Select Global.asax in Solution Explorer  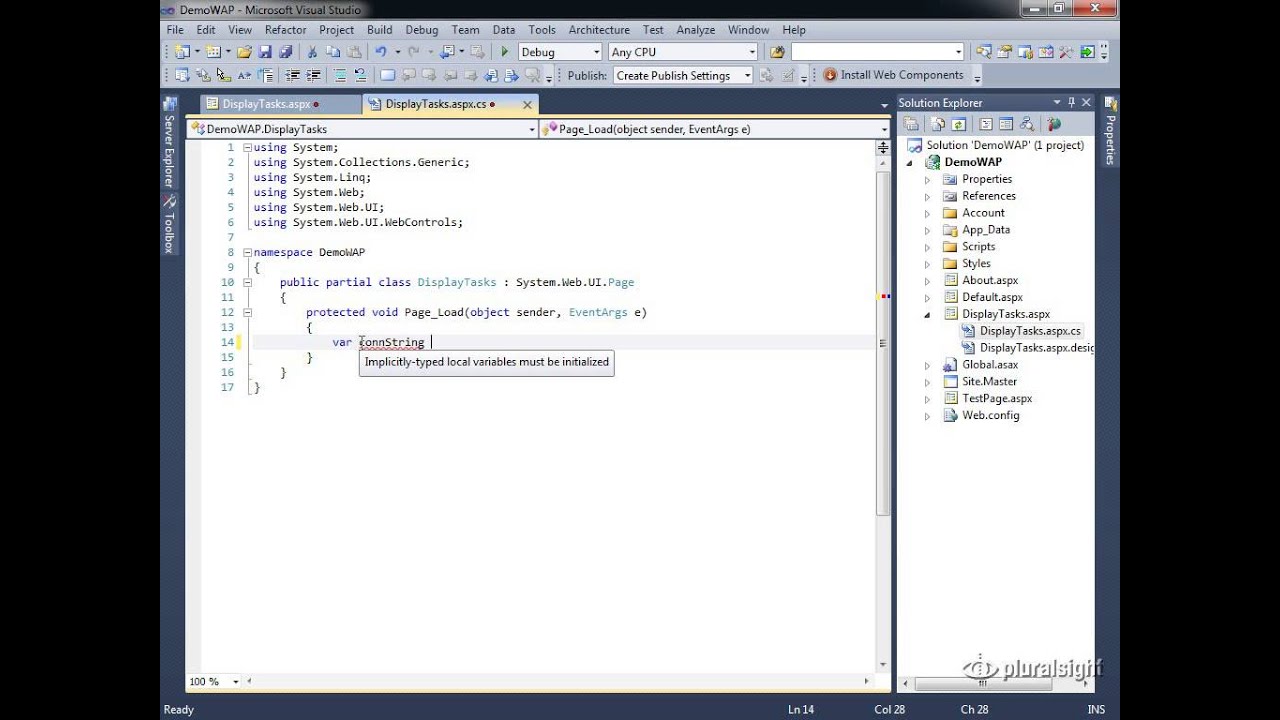pos(989,365)
